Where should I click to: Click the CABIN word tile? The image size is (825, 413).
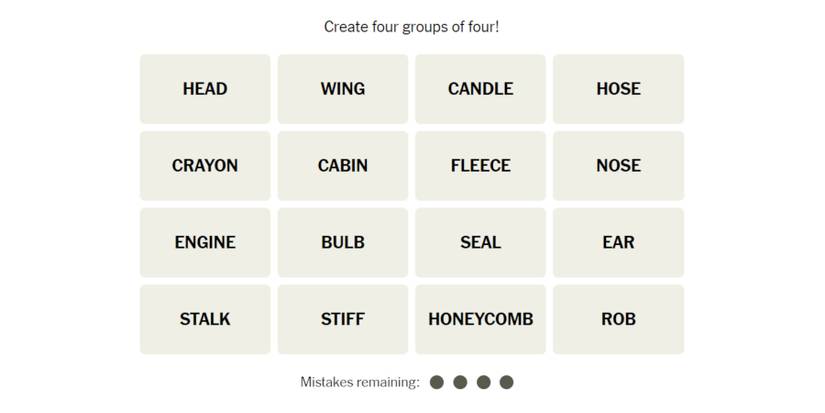click(343, 166)
